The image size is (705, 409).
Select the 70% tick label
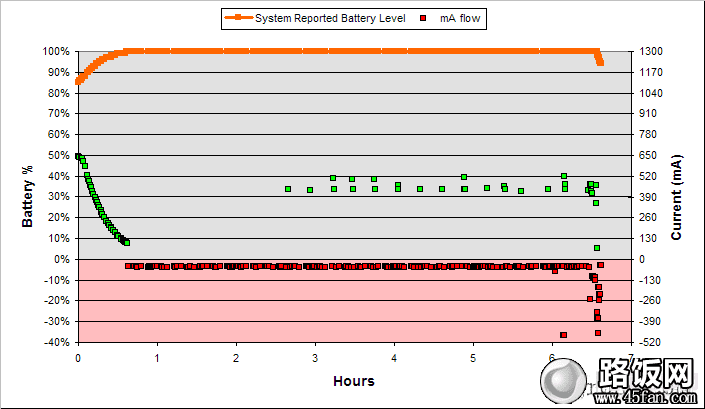point(58,113)
